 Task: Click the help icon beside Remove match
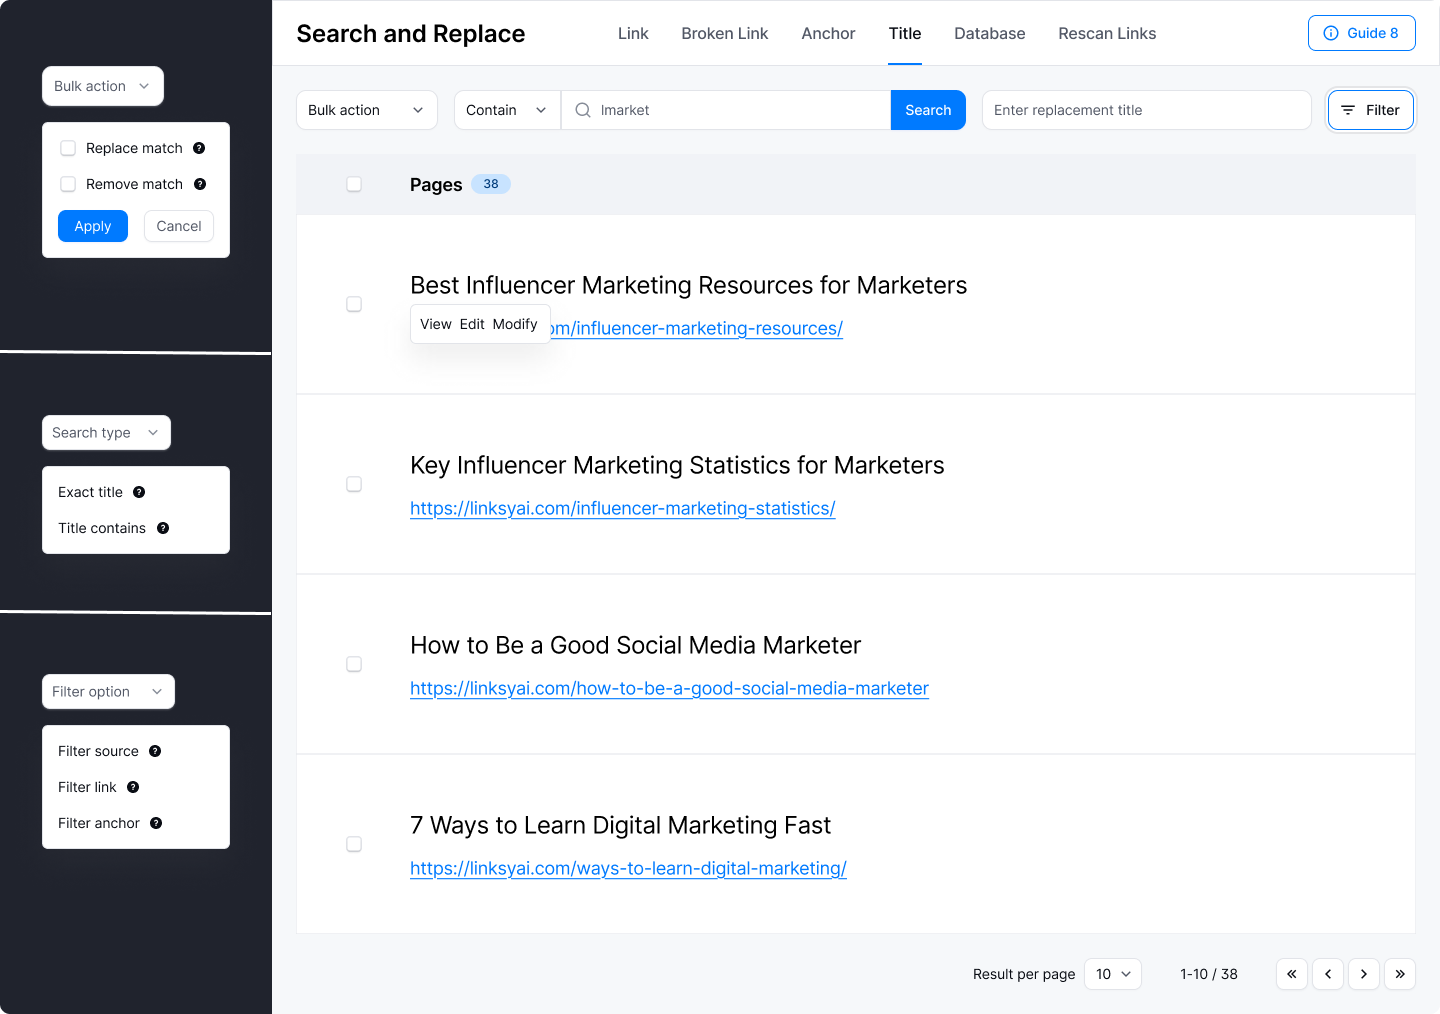tap(200, 184)
